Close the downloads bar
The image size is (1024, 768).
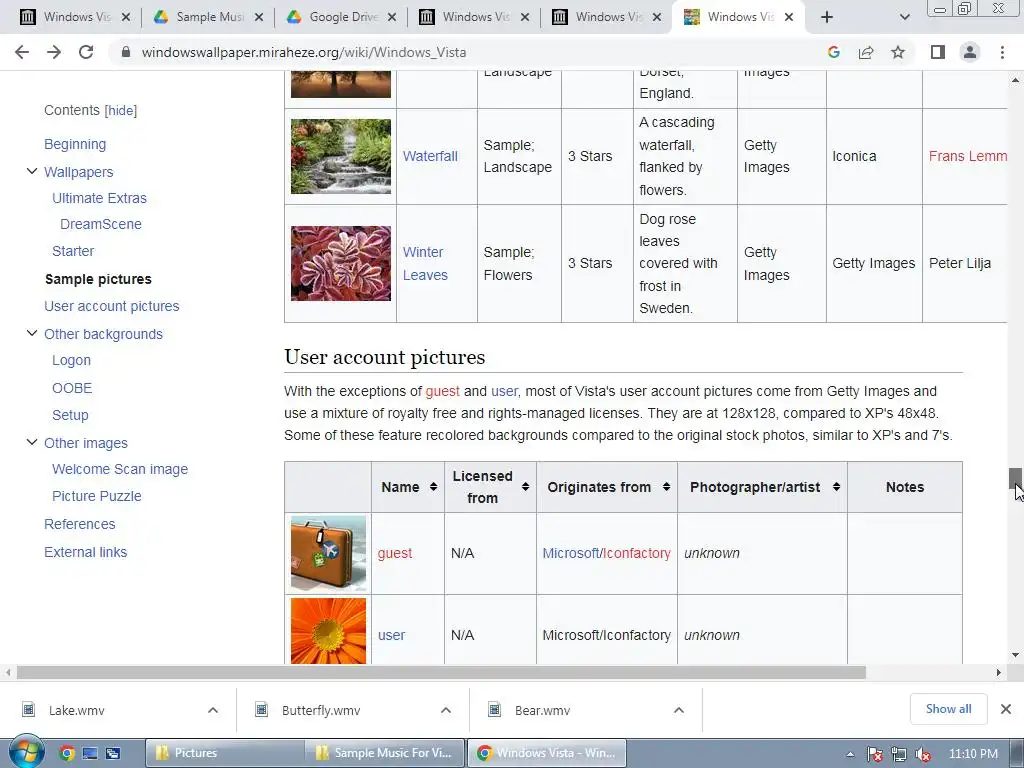[x=1006, y=709]
